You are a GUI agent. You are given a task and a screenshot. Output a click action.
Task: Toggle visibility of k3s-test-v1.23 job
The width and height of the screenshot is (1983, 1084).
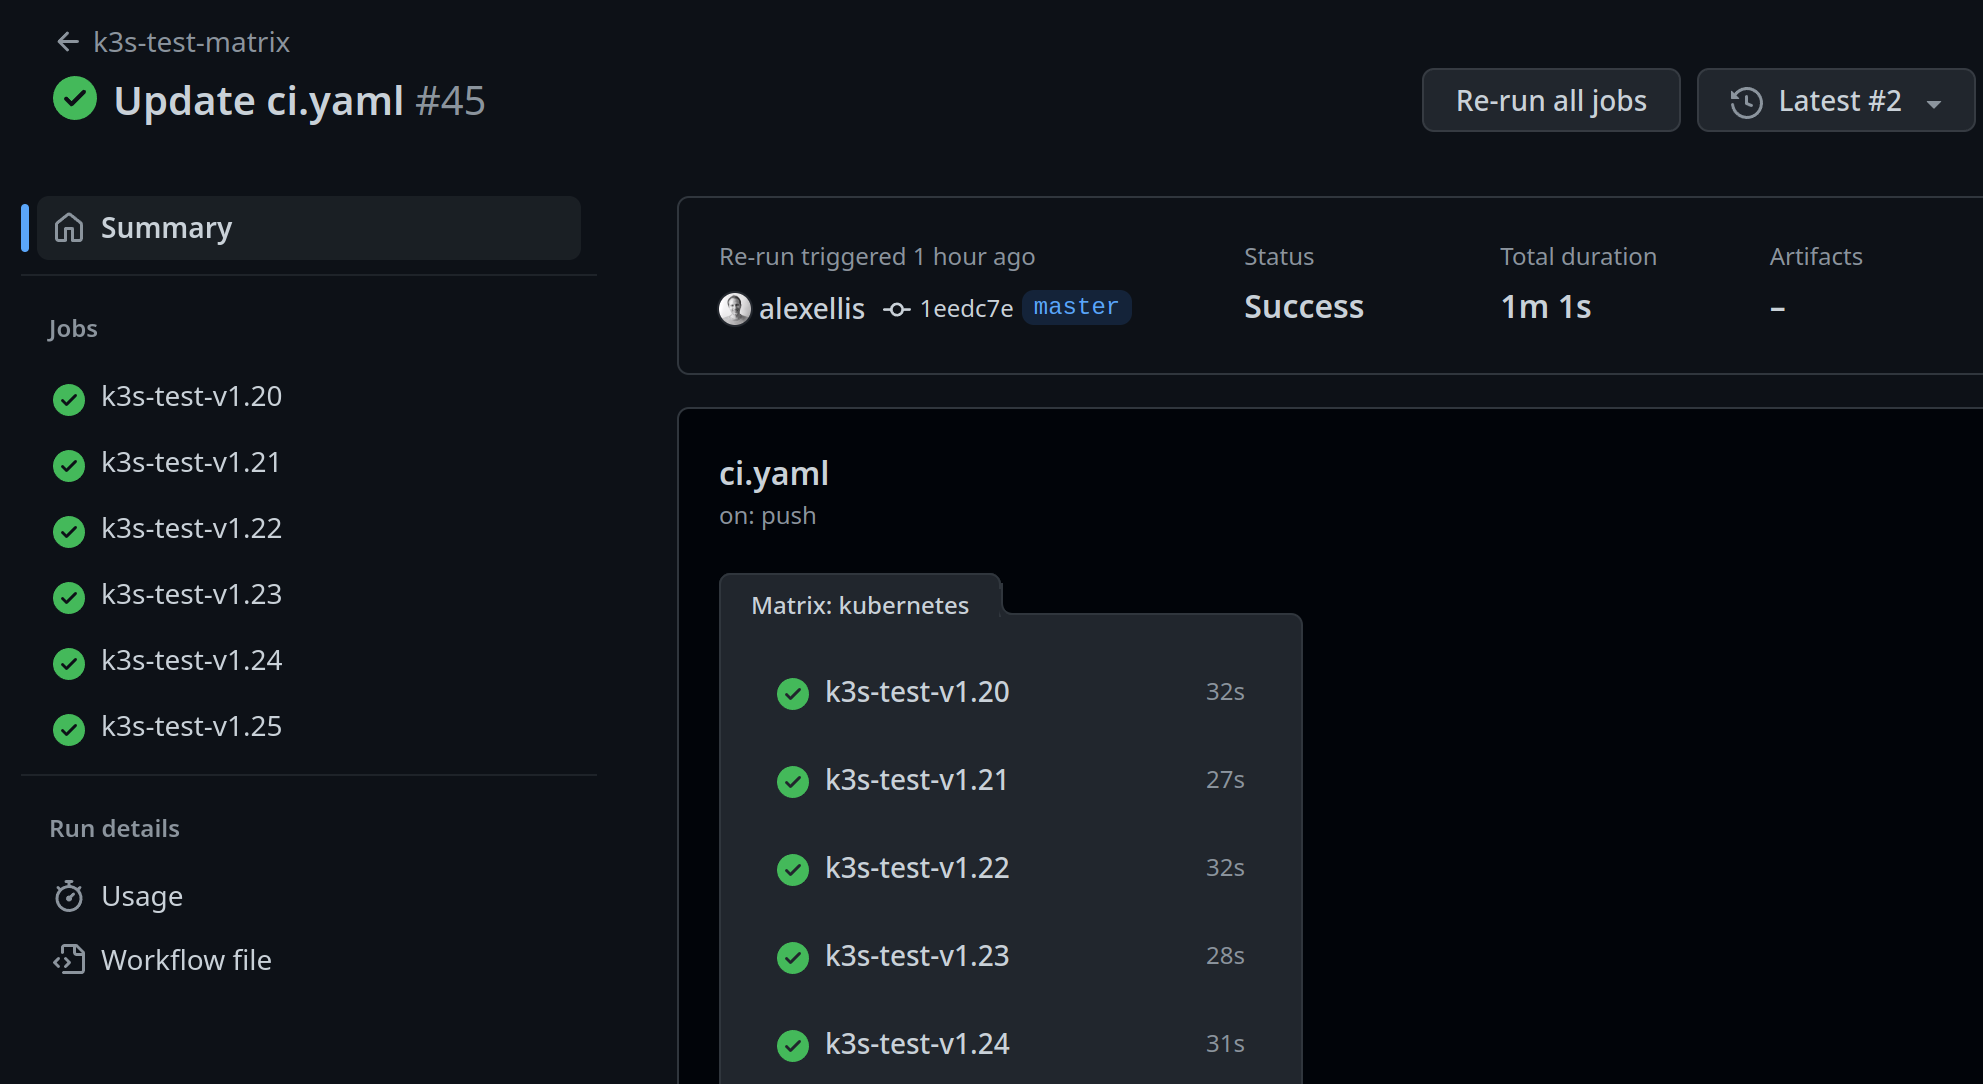click(x=193, y=594)
